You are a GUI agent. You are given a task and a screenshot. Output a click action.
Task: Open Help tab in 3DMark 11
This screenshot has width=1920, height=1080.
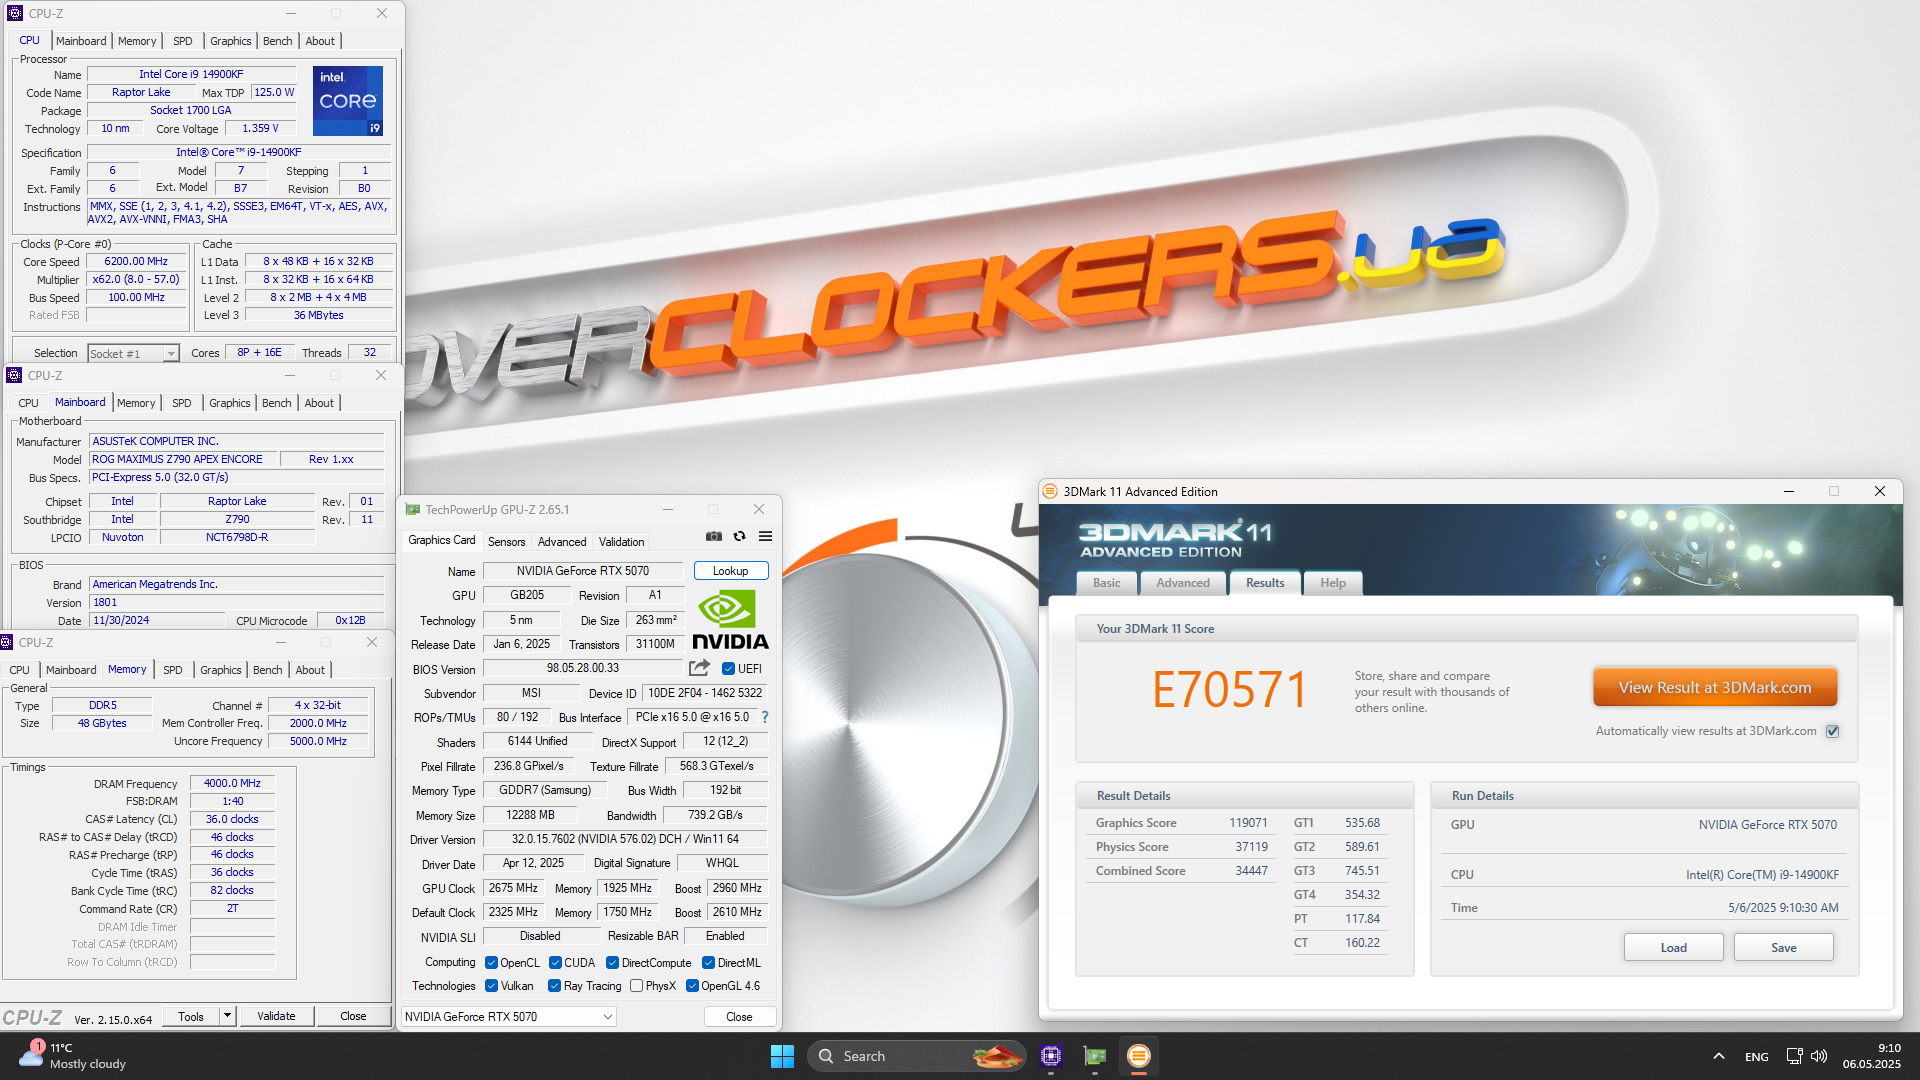[1333, 583]
